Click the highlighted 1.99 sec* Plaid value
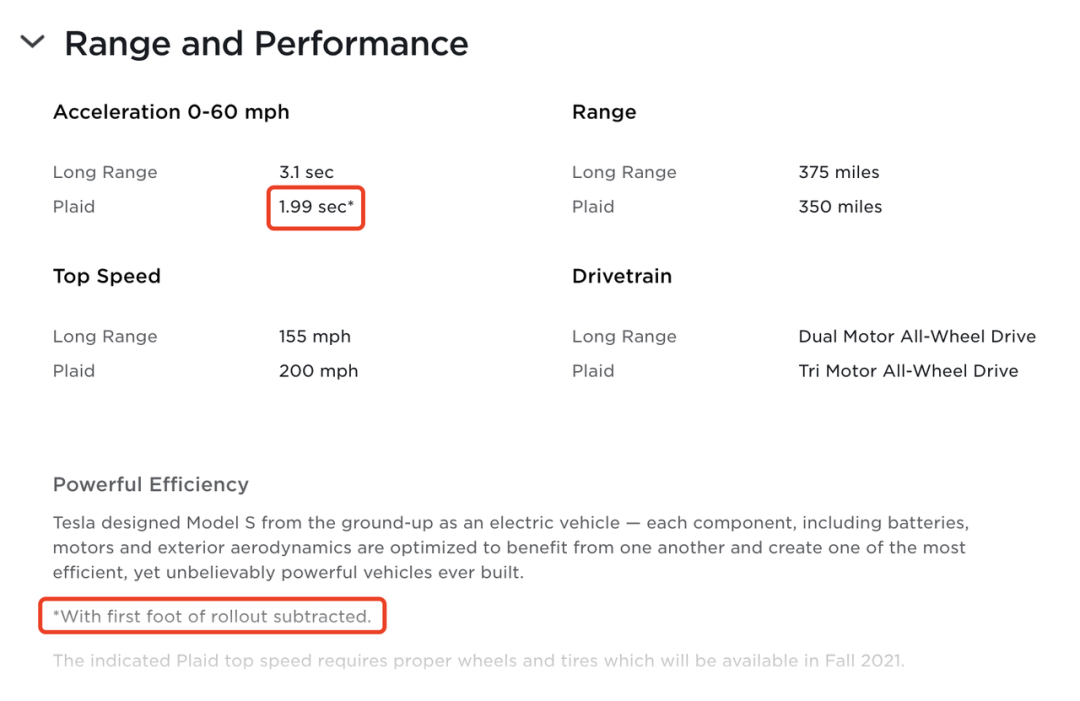 click(x=316, y=207)
